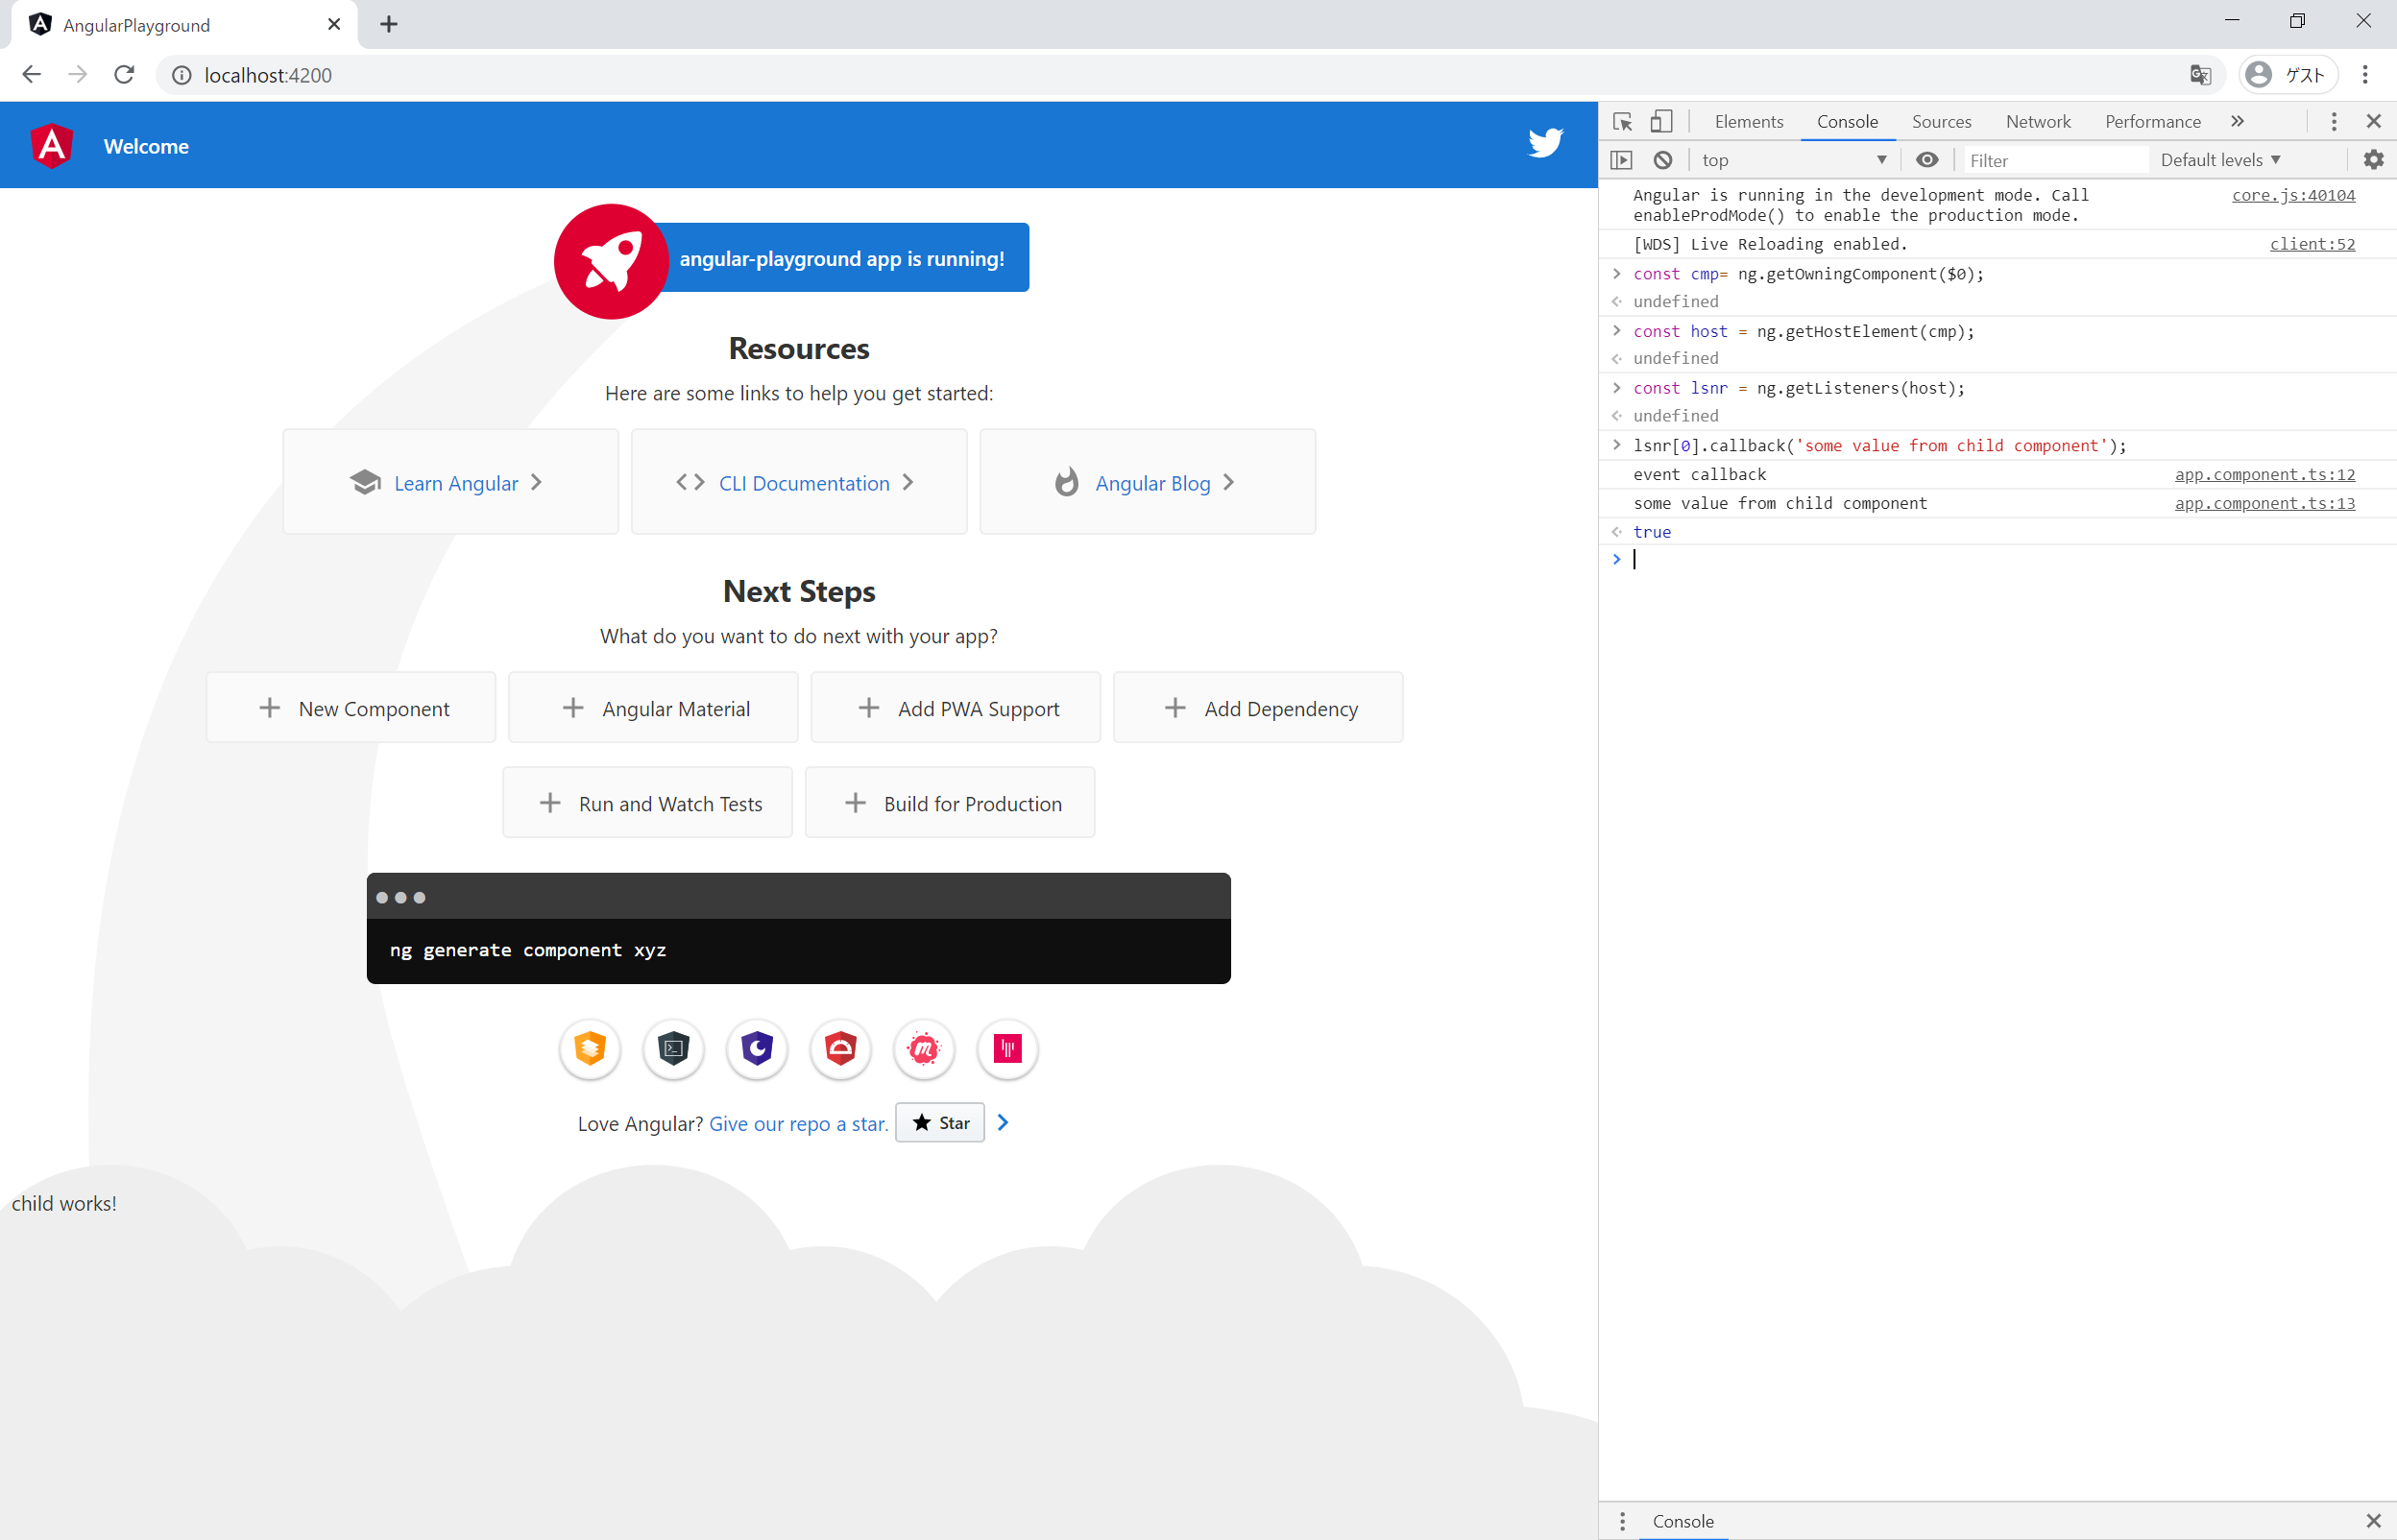The image size is (2397, 1540).
Task: Click the Star button
Action: [940, 1123]
